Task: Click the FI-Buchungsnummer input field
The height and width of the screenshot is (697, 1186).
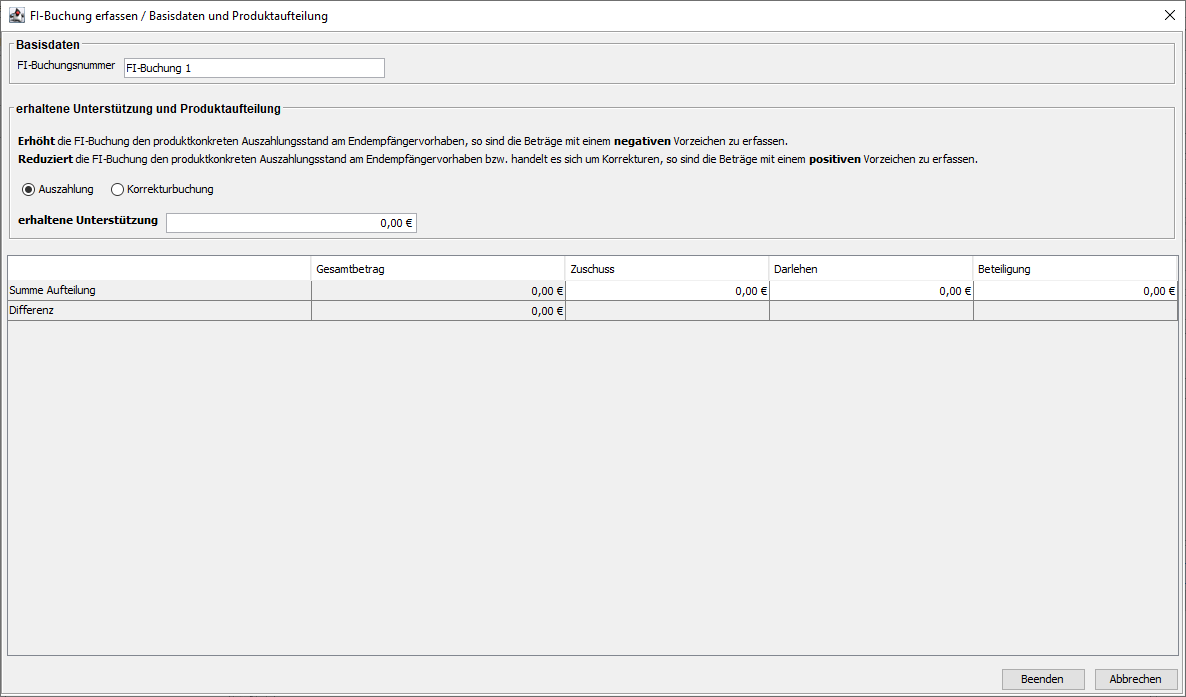Action: tap(254, 68)
